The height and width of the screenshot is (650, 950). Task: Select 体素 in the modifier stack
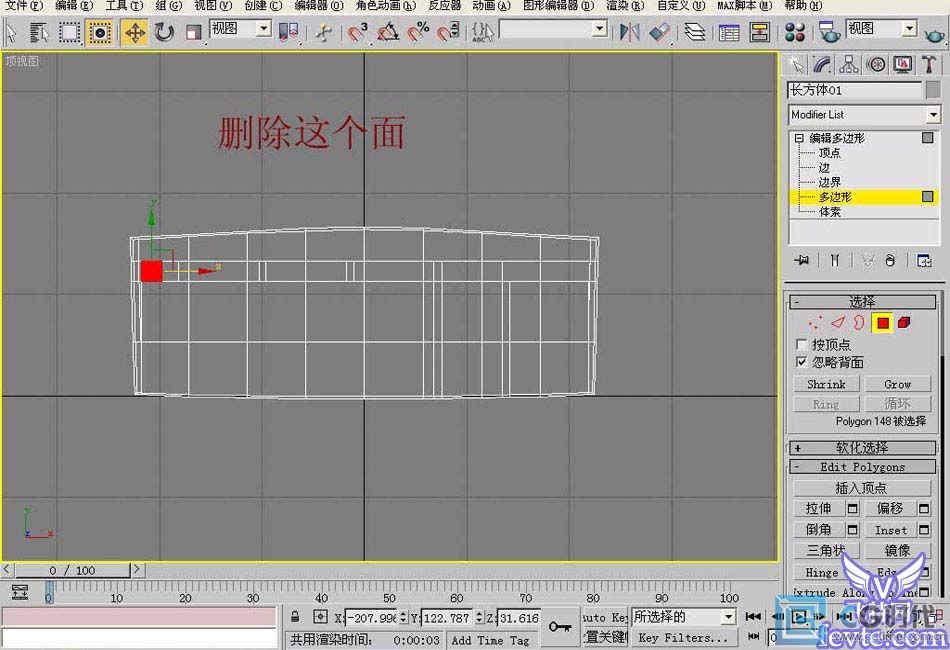(829, 211)
